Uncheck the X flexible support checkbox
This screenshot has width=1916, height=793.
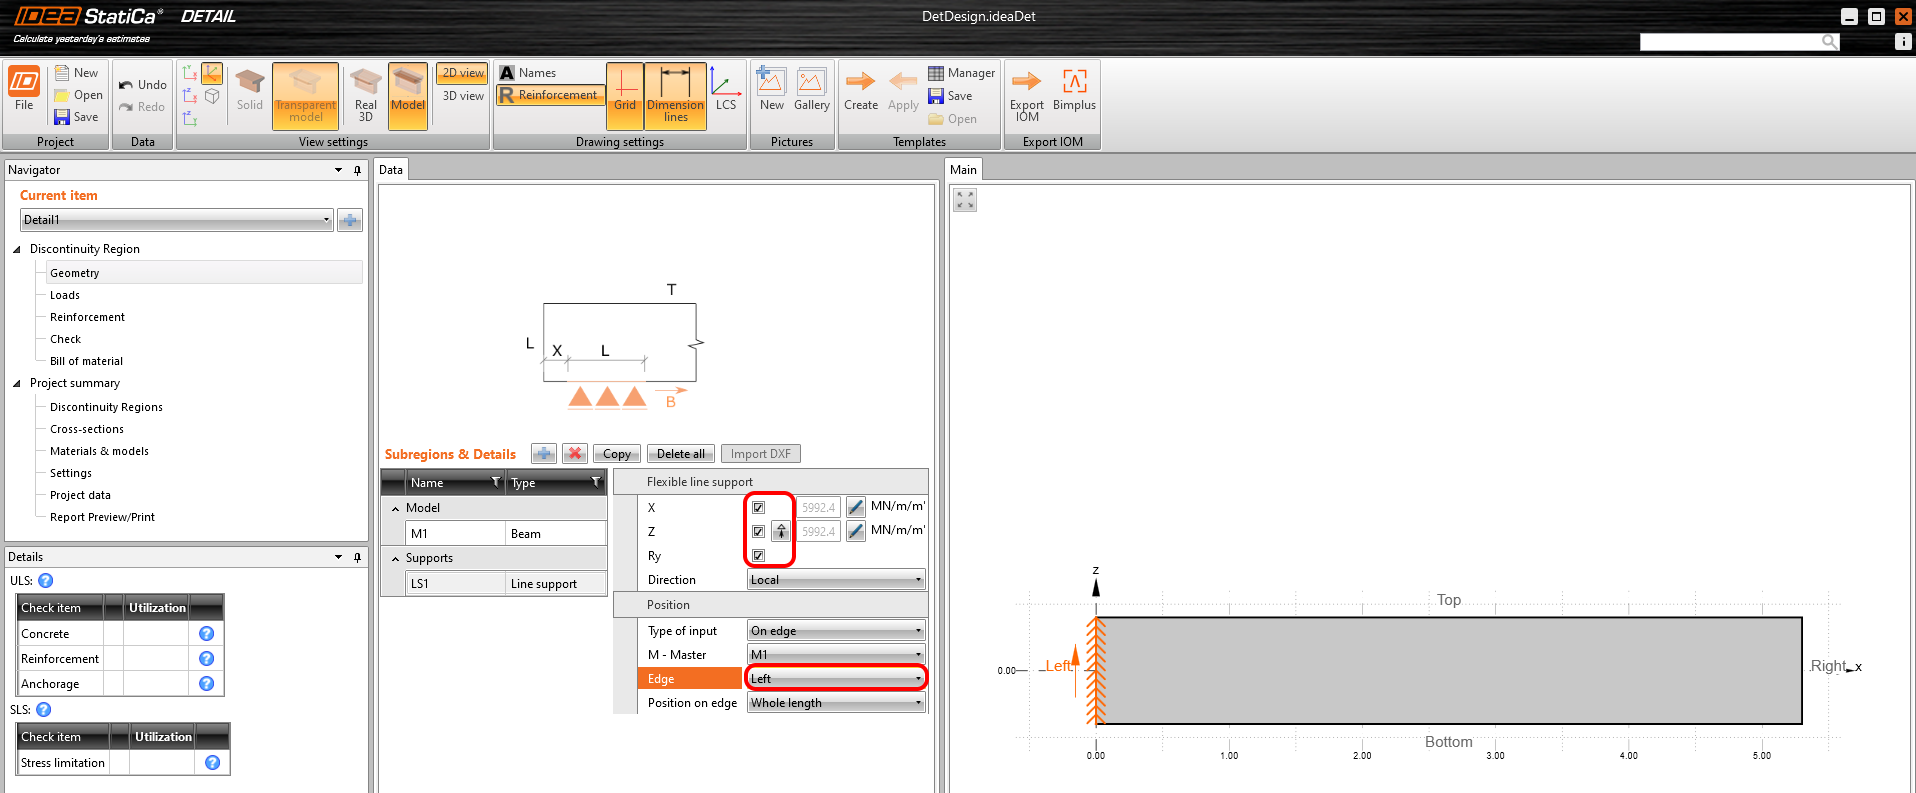point(758,507)
